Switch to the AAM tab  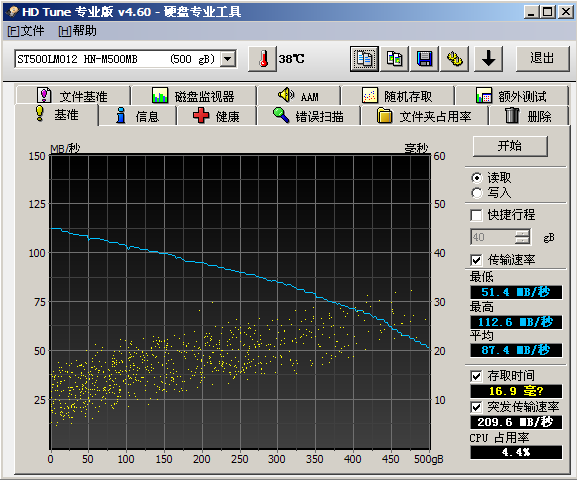tap(298, 96)
